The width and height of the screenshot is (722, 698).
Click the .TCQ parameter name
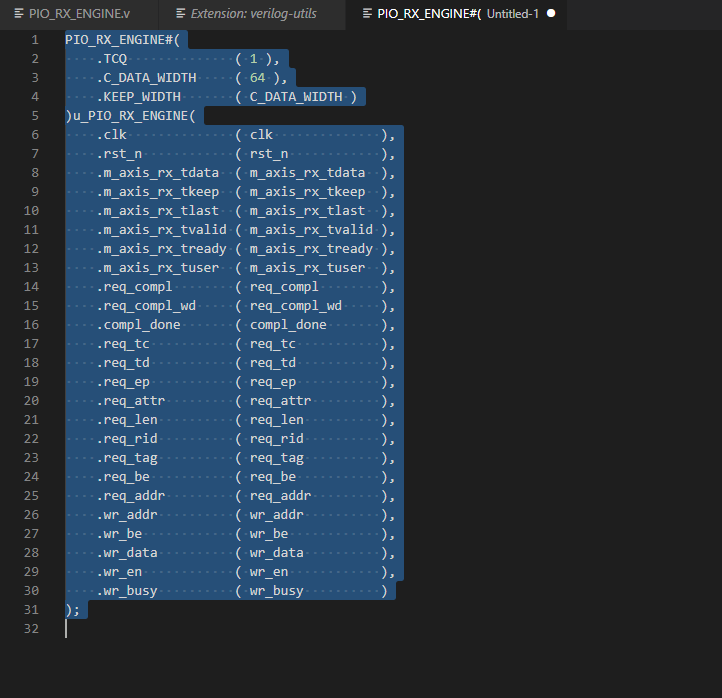coord(112,59)
